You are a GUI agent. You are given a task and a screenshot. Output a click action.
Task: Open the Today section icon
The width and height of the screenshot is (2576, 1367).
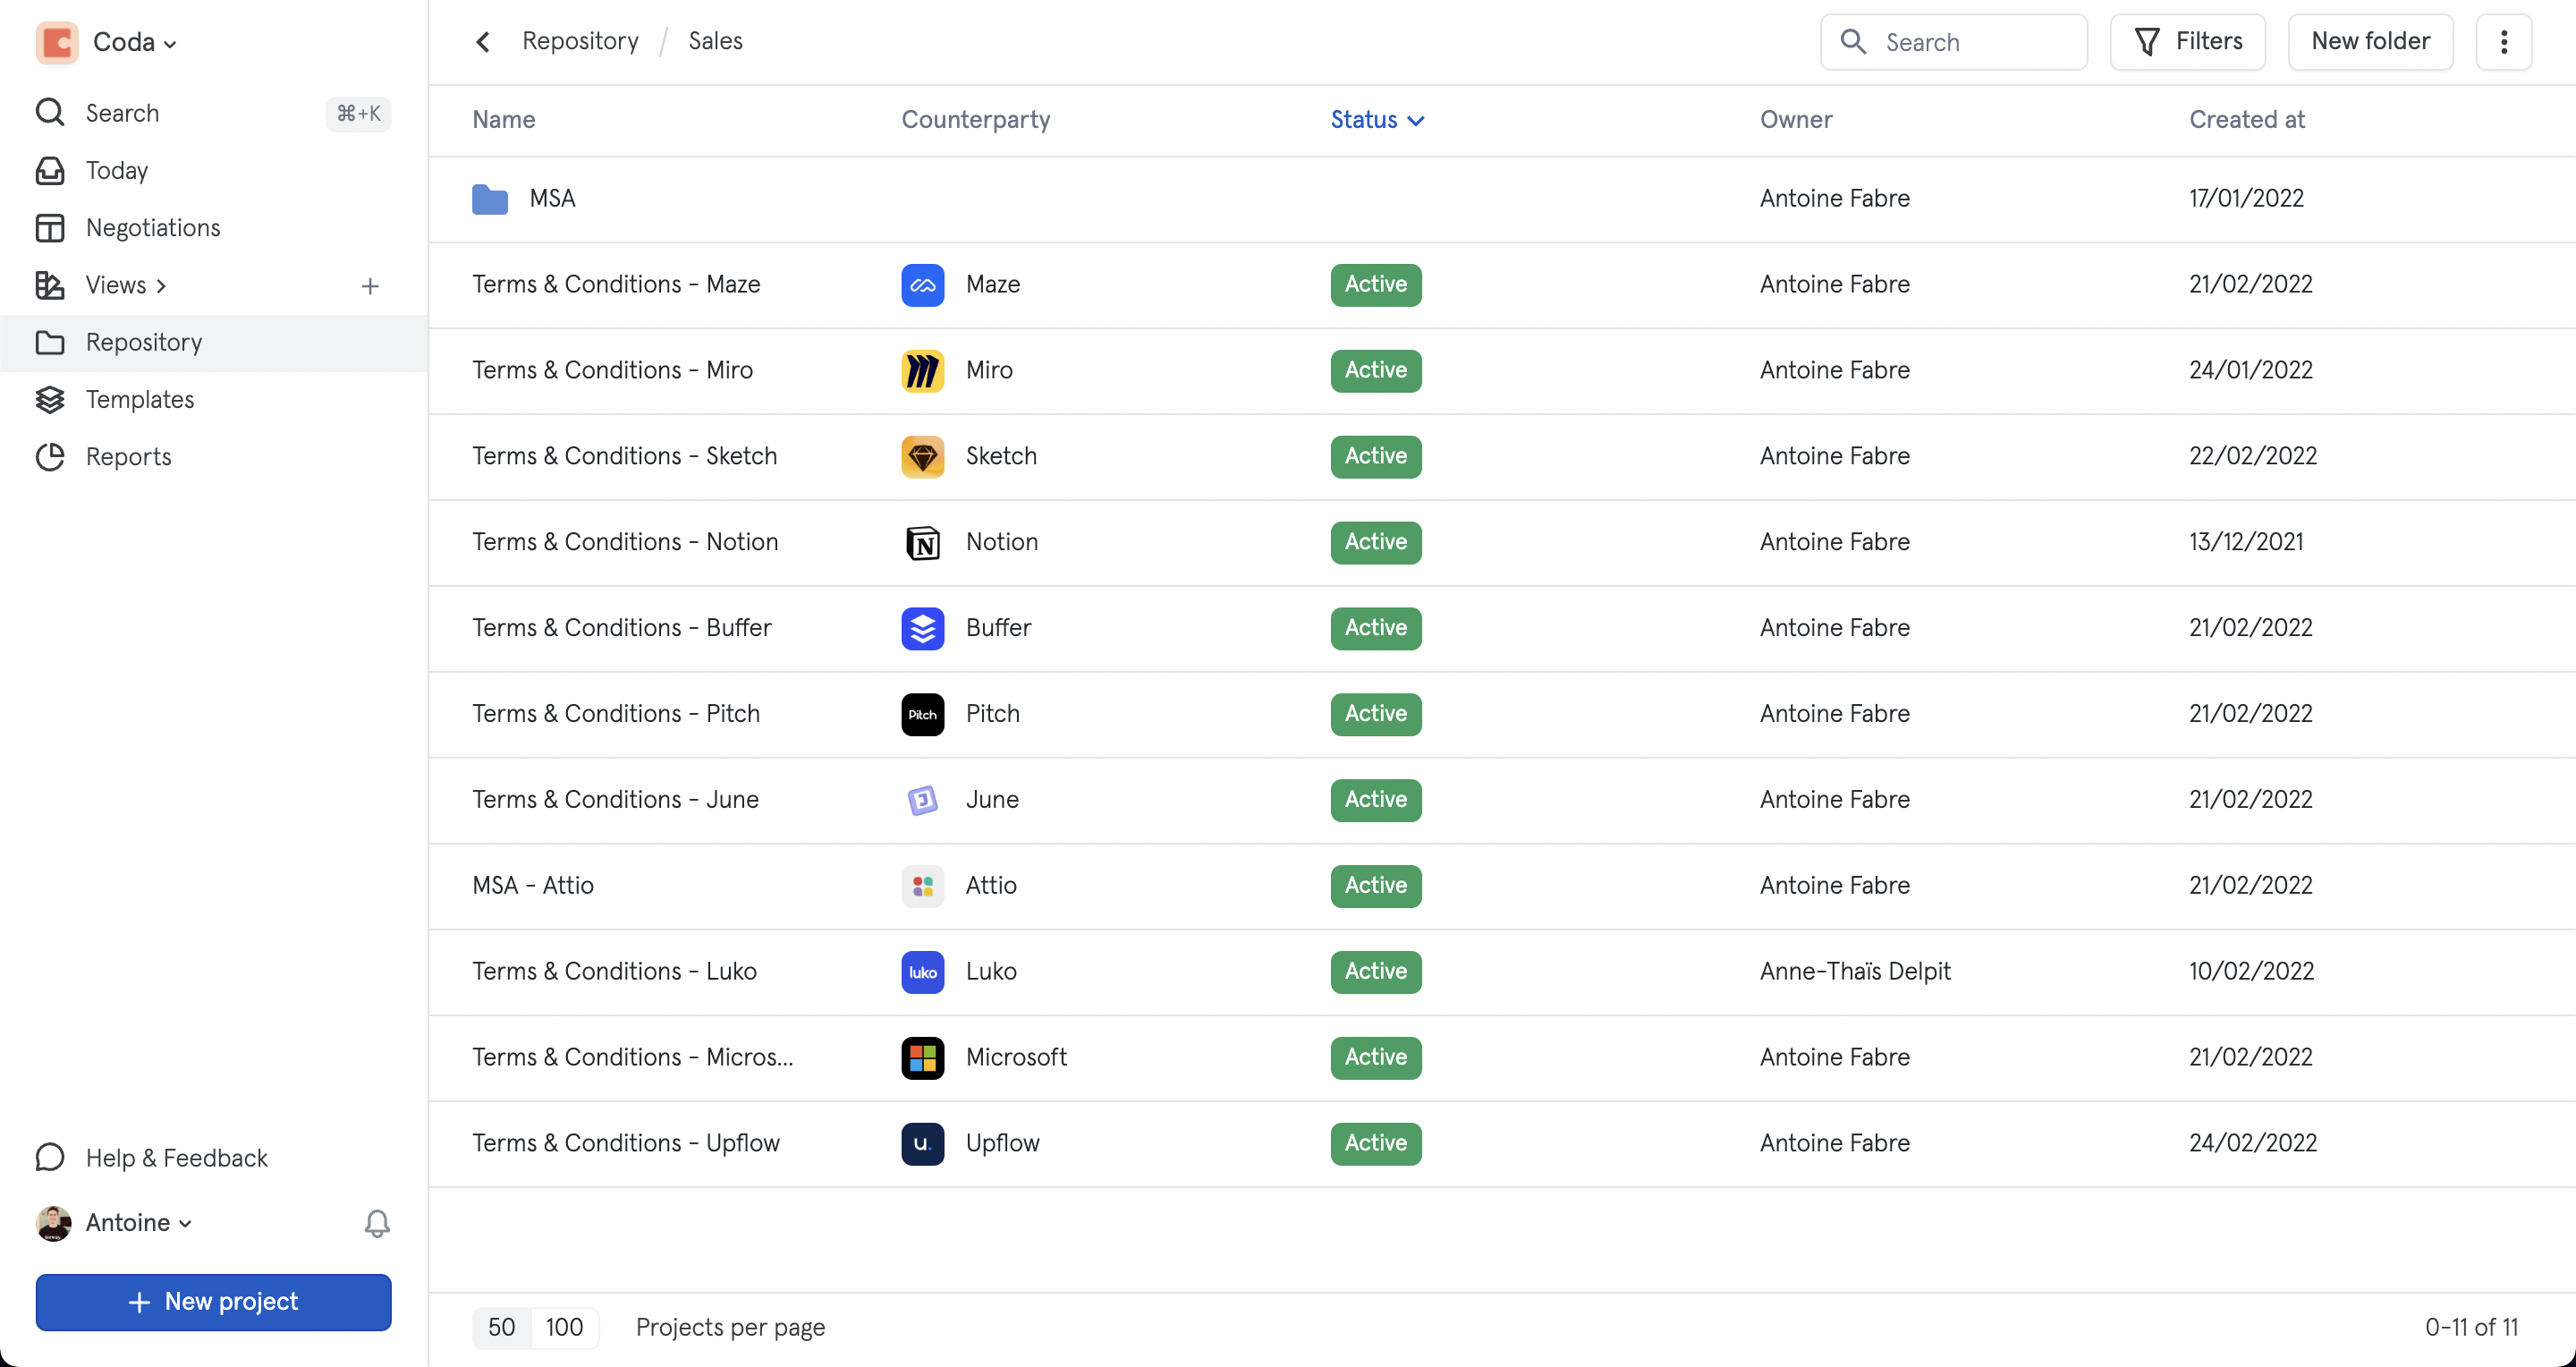50,170
